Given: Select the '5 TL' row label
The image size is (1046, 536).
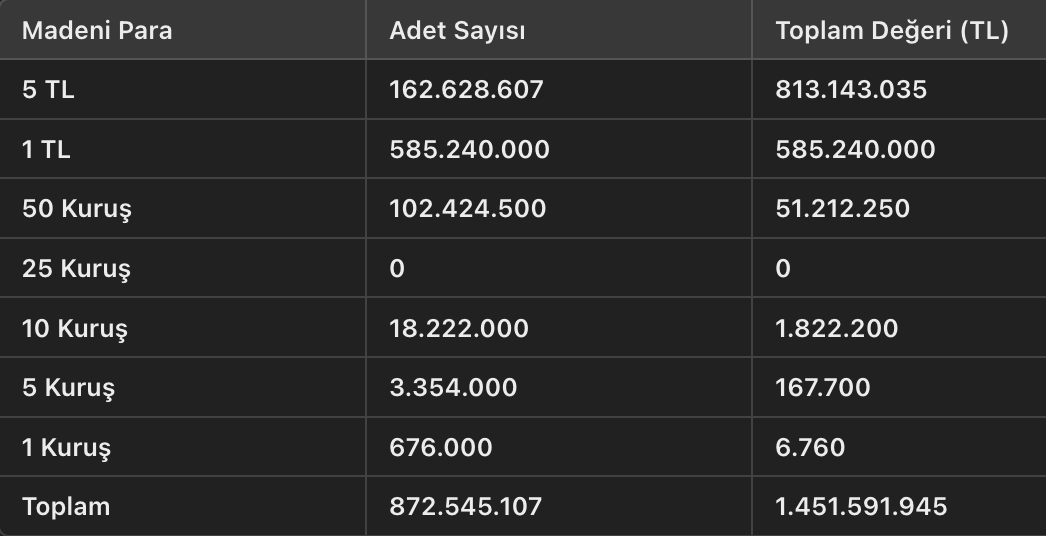Looking at the screenshot, I should point(48,90).
